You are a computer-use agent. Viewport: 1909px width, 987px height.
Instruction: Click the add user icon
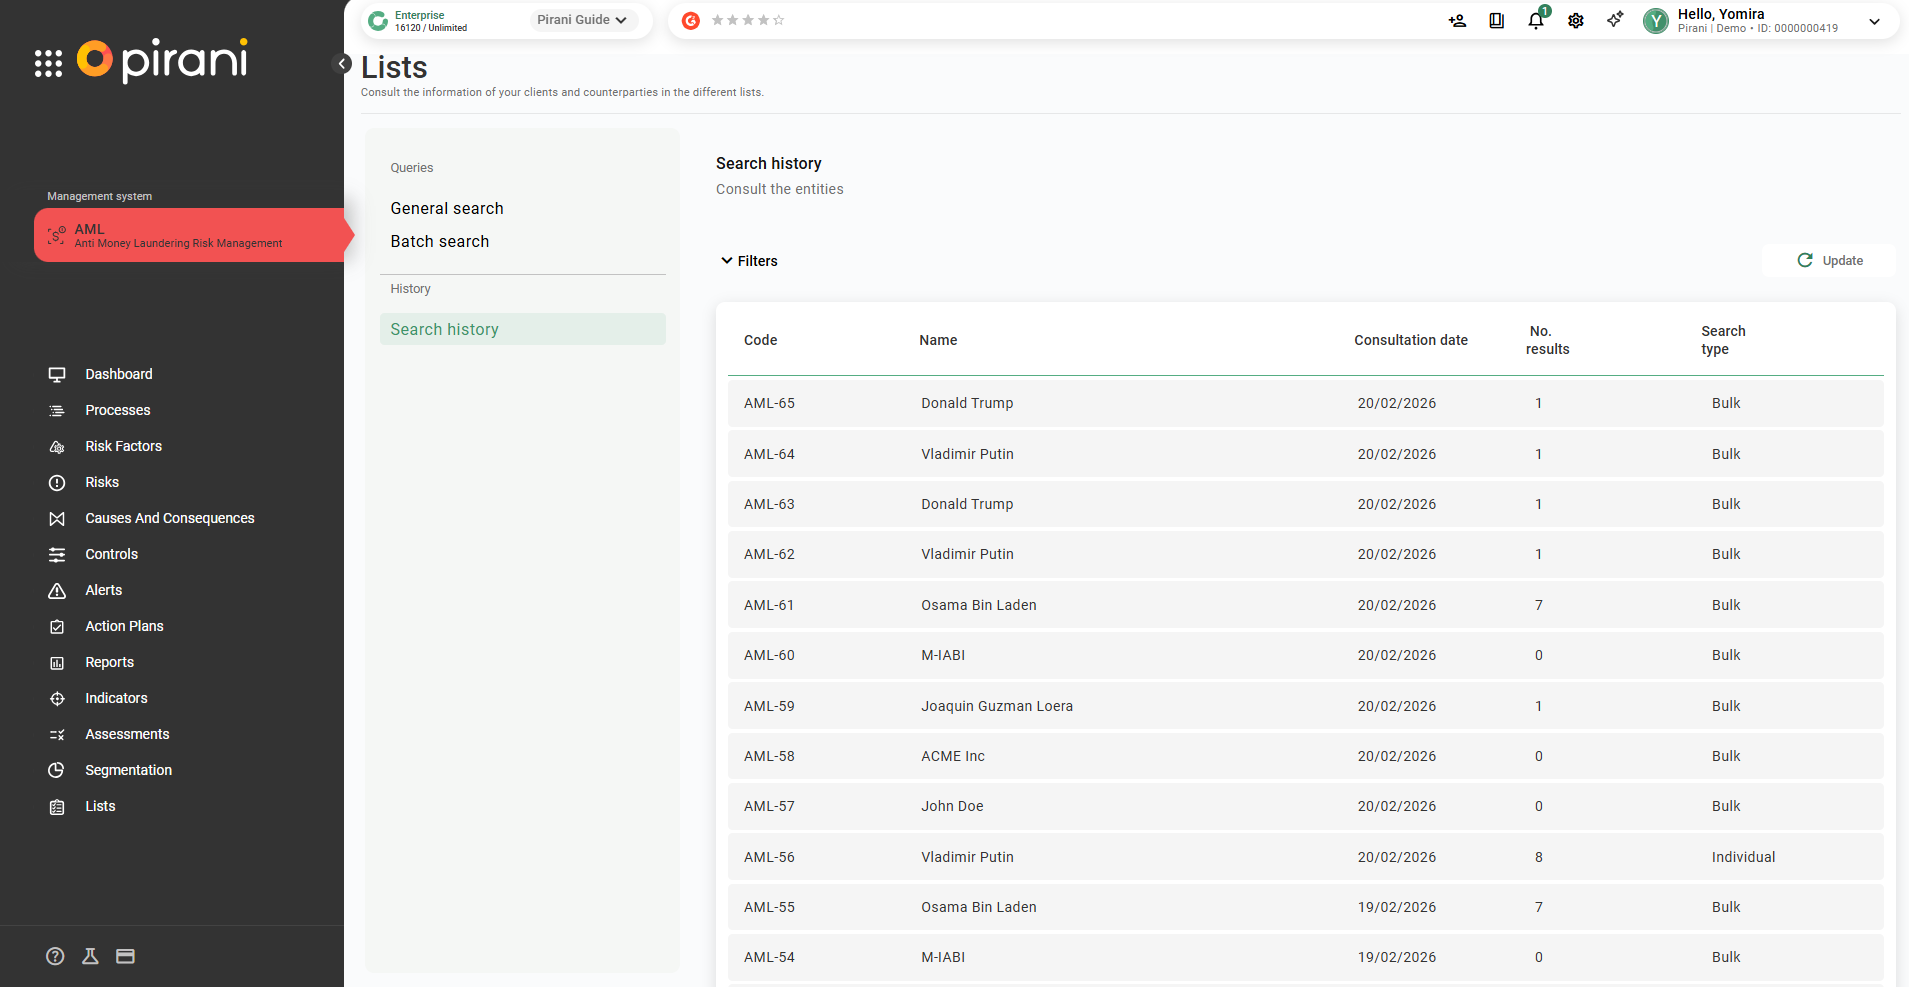[x=1457, y=21]
